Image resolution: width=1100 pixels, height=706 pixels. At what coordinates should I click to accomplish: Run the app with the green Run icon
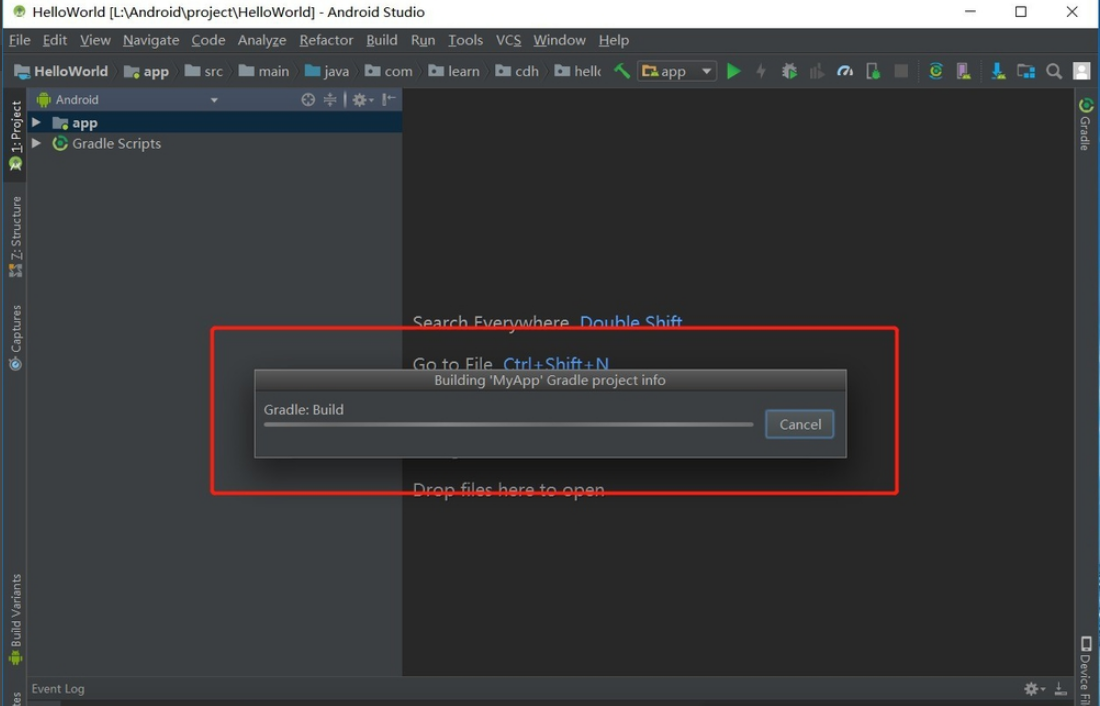(735, 71)
